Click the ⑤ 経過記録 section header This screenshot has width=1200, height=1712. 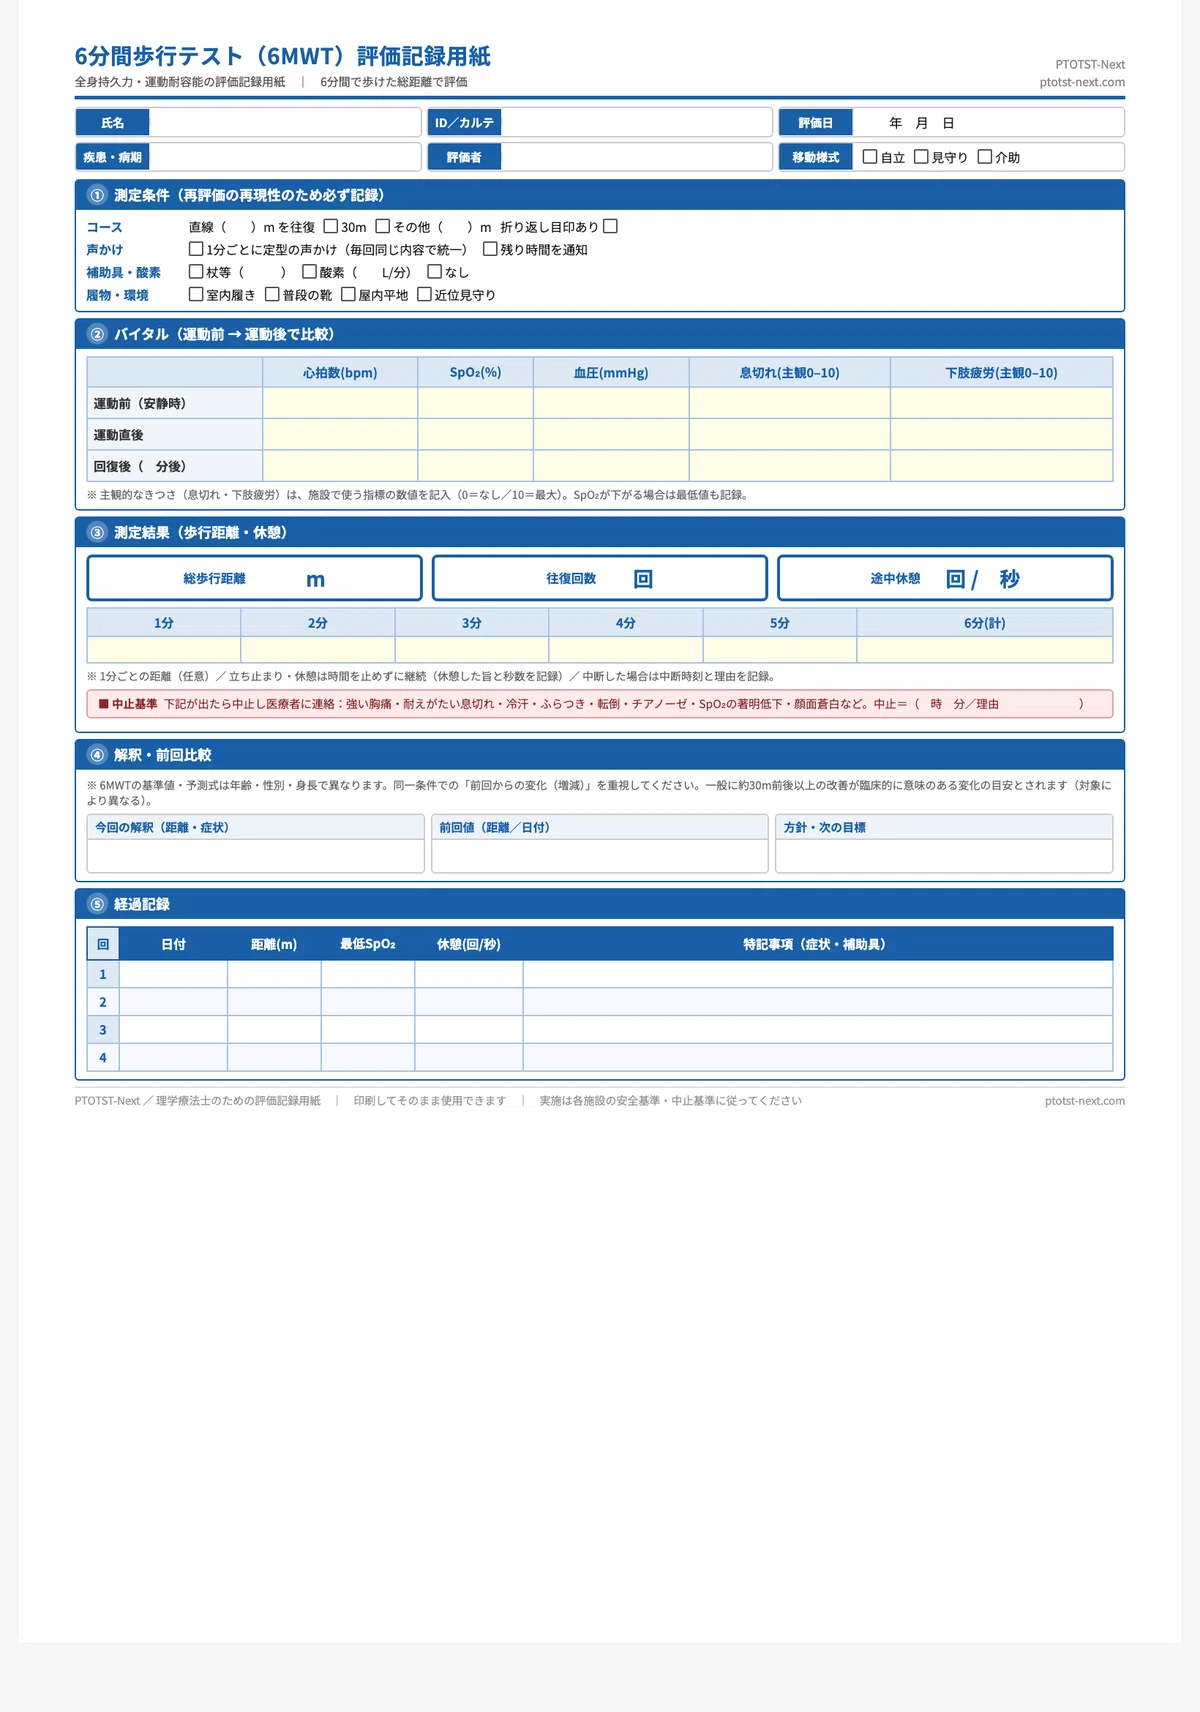point(600,904)
